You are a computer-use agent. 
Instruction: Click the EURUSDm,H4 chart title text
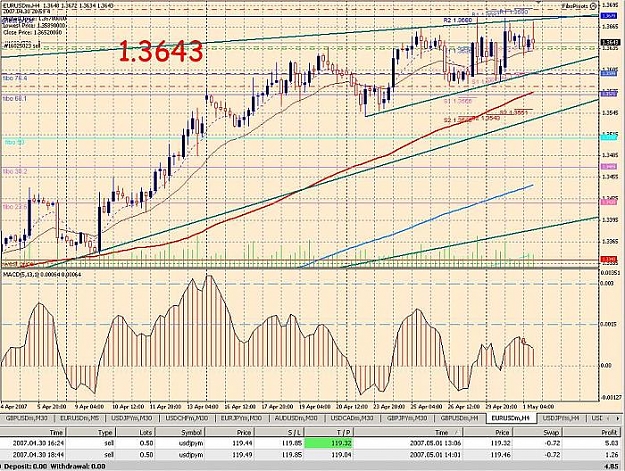(x=57, y=6)
